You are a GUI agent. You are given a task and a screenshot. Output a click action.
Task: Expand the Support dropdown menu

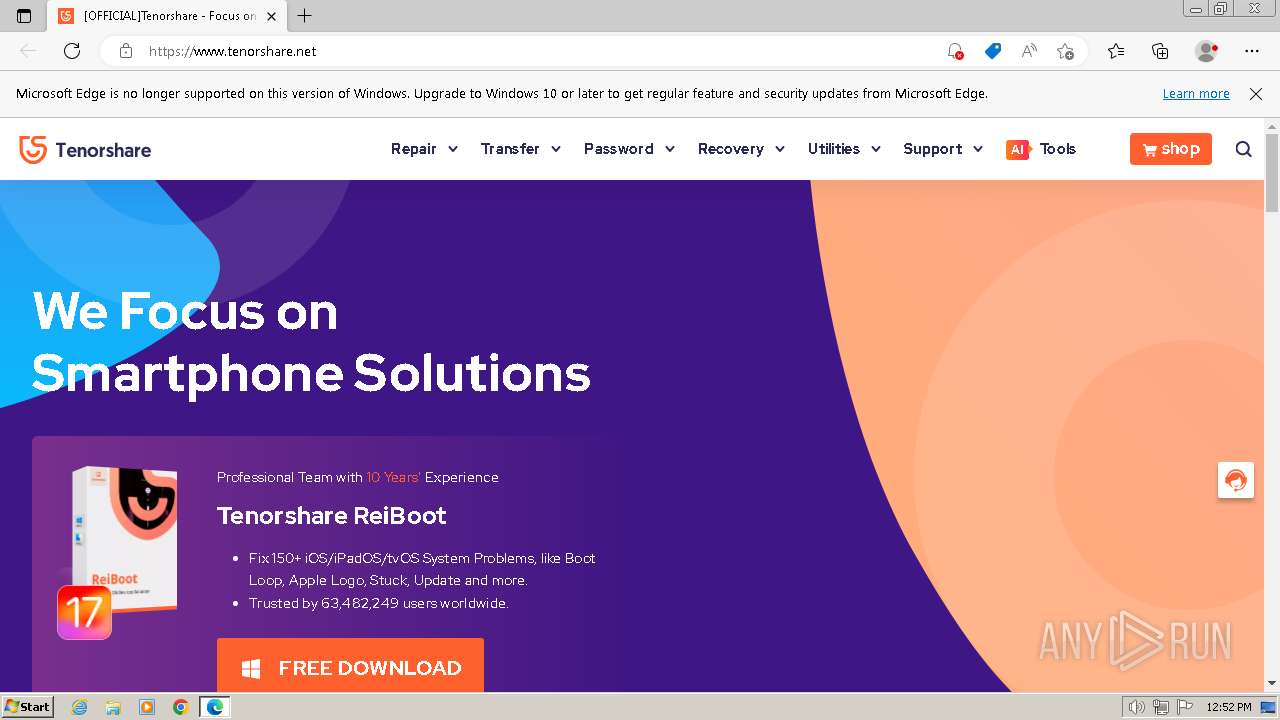pyautogui.click(x=943, y=149)
